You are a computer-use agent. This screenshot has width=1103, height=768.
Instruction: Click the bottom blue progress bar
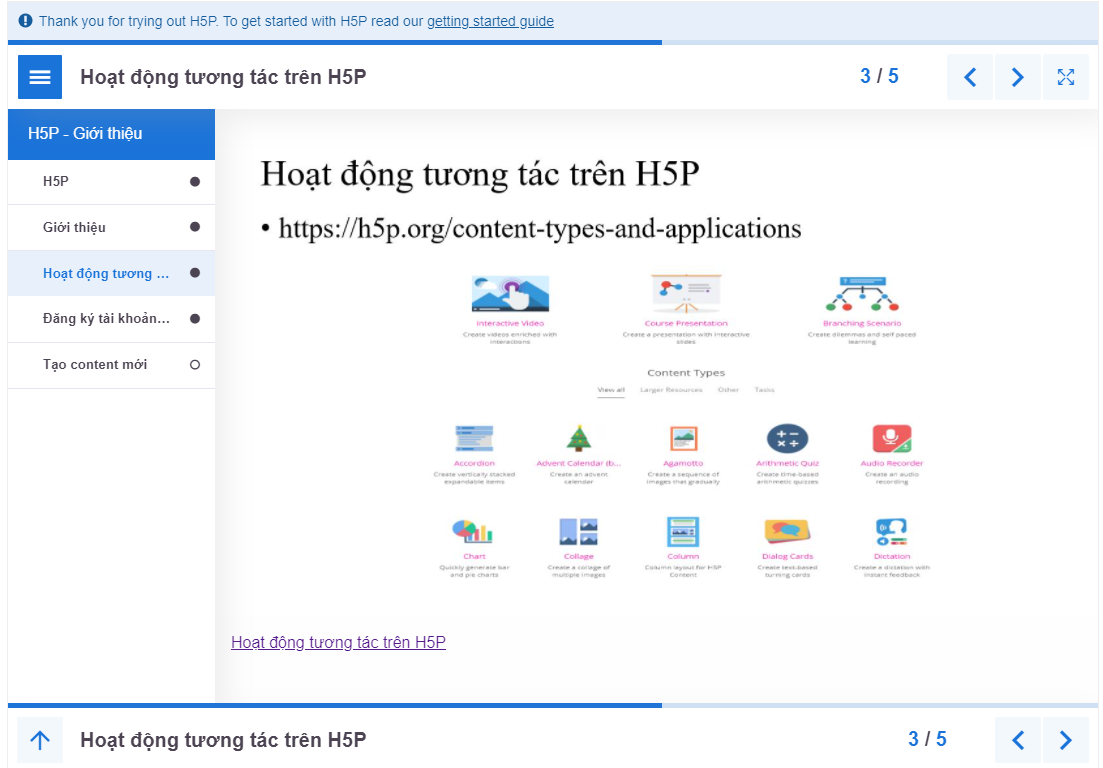point(335,705)
